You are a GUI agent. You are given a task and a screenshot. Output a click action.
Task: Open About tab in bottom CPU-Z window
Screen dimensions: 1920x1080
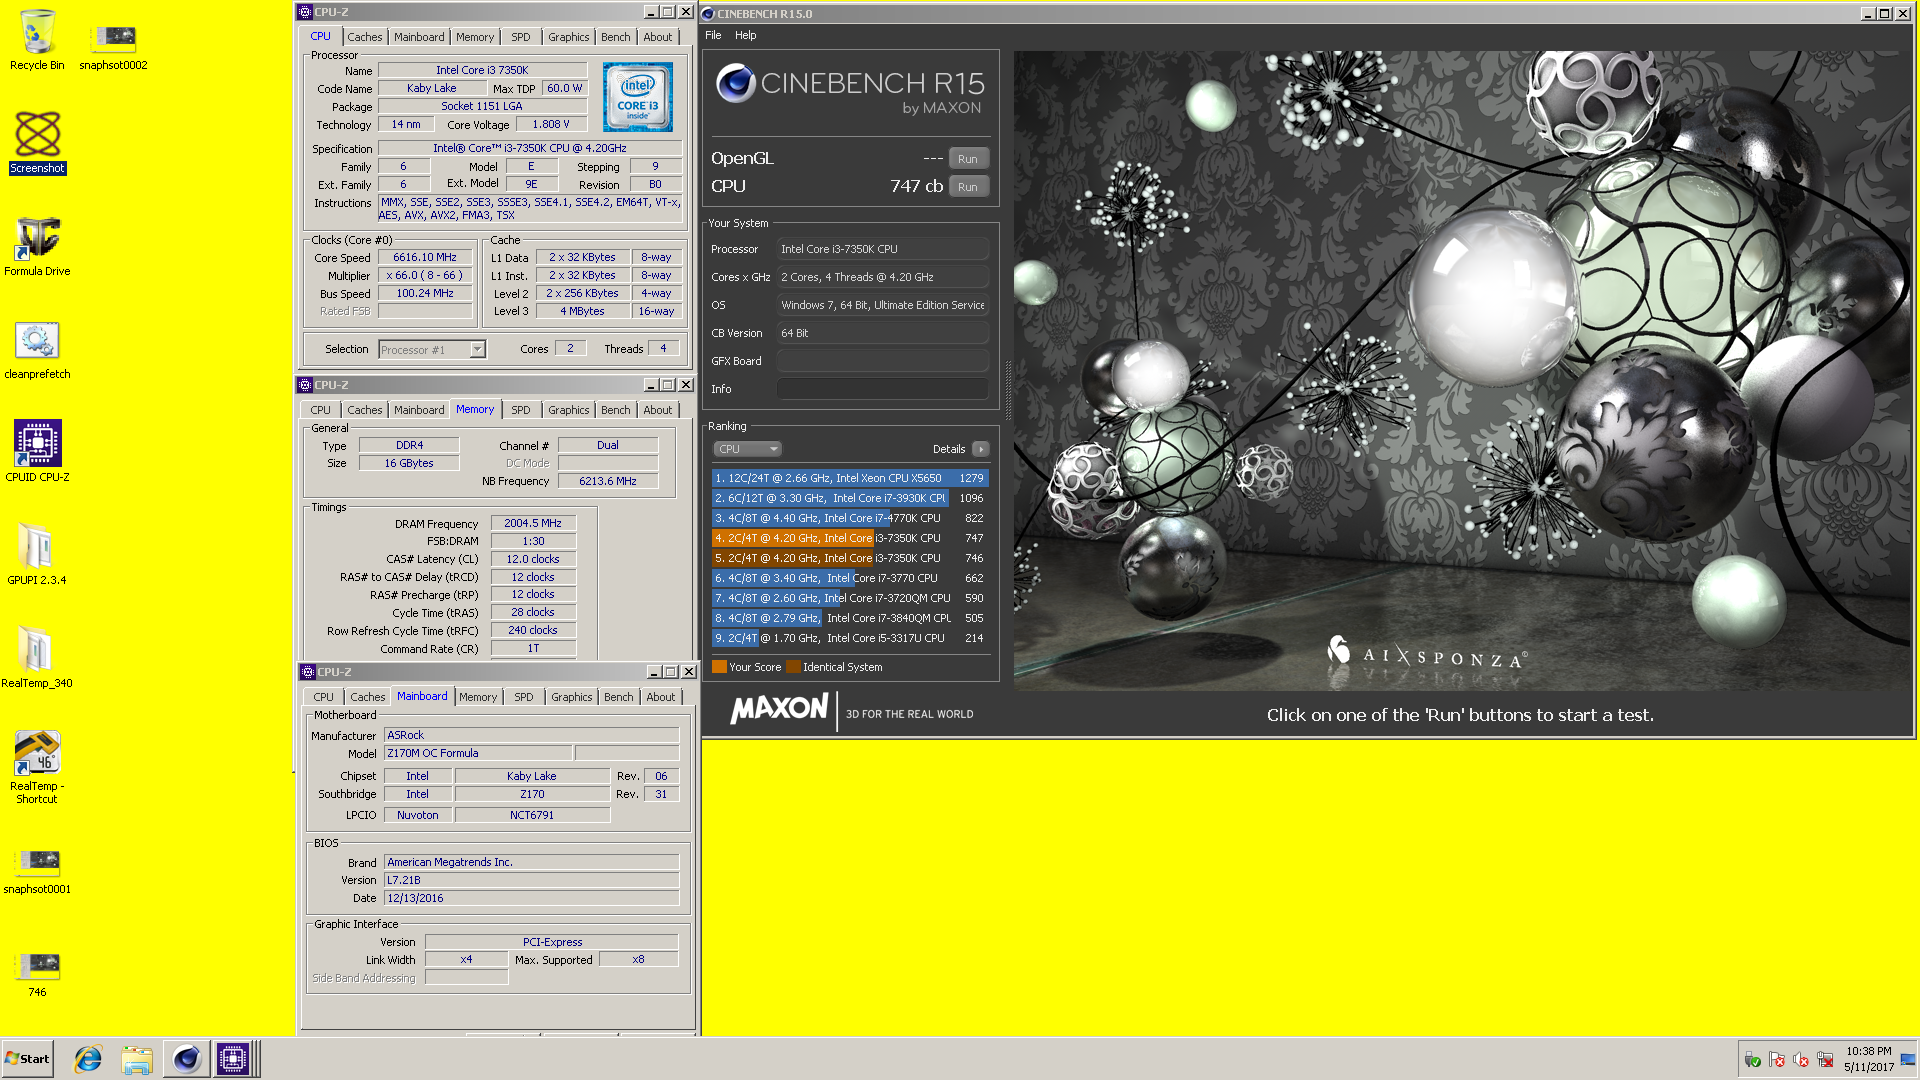(661, 697)
